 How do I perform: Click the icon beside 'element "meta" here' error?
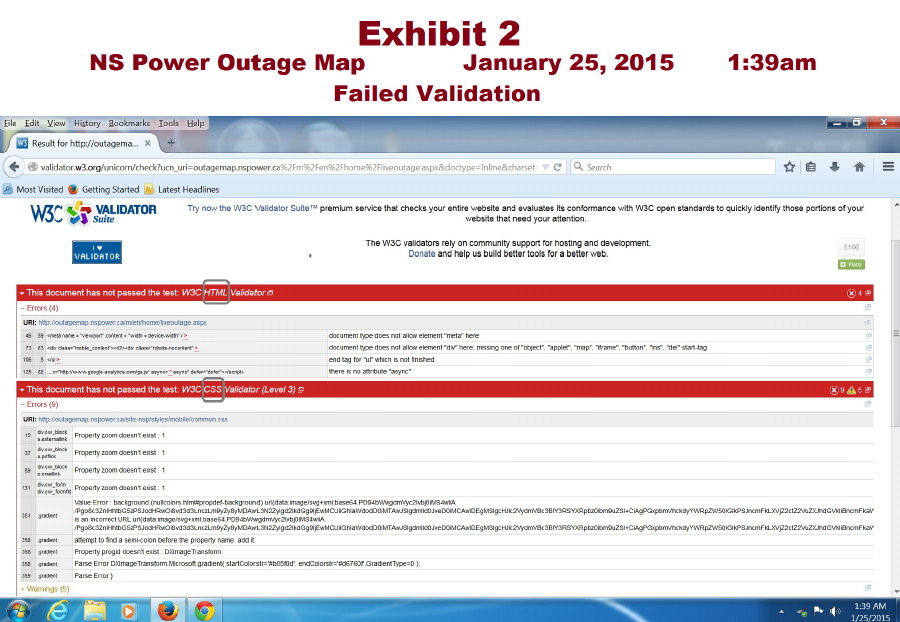coord(868,336)
